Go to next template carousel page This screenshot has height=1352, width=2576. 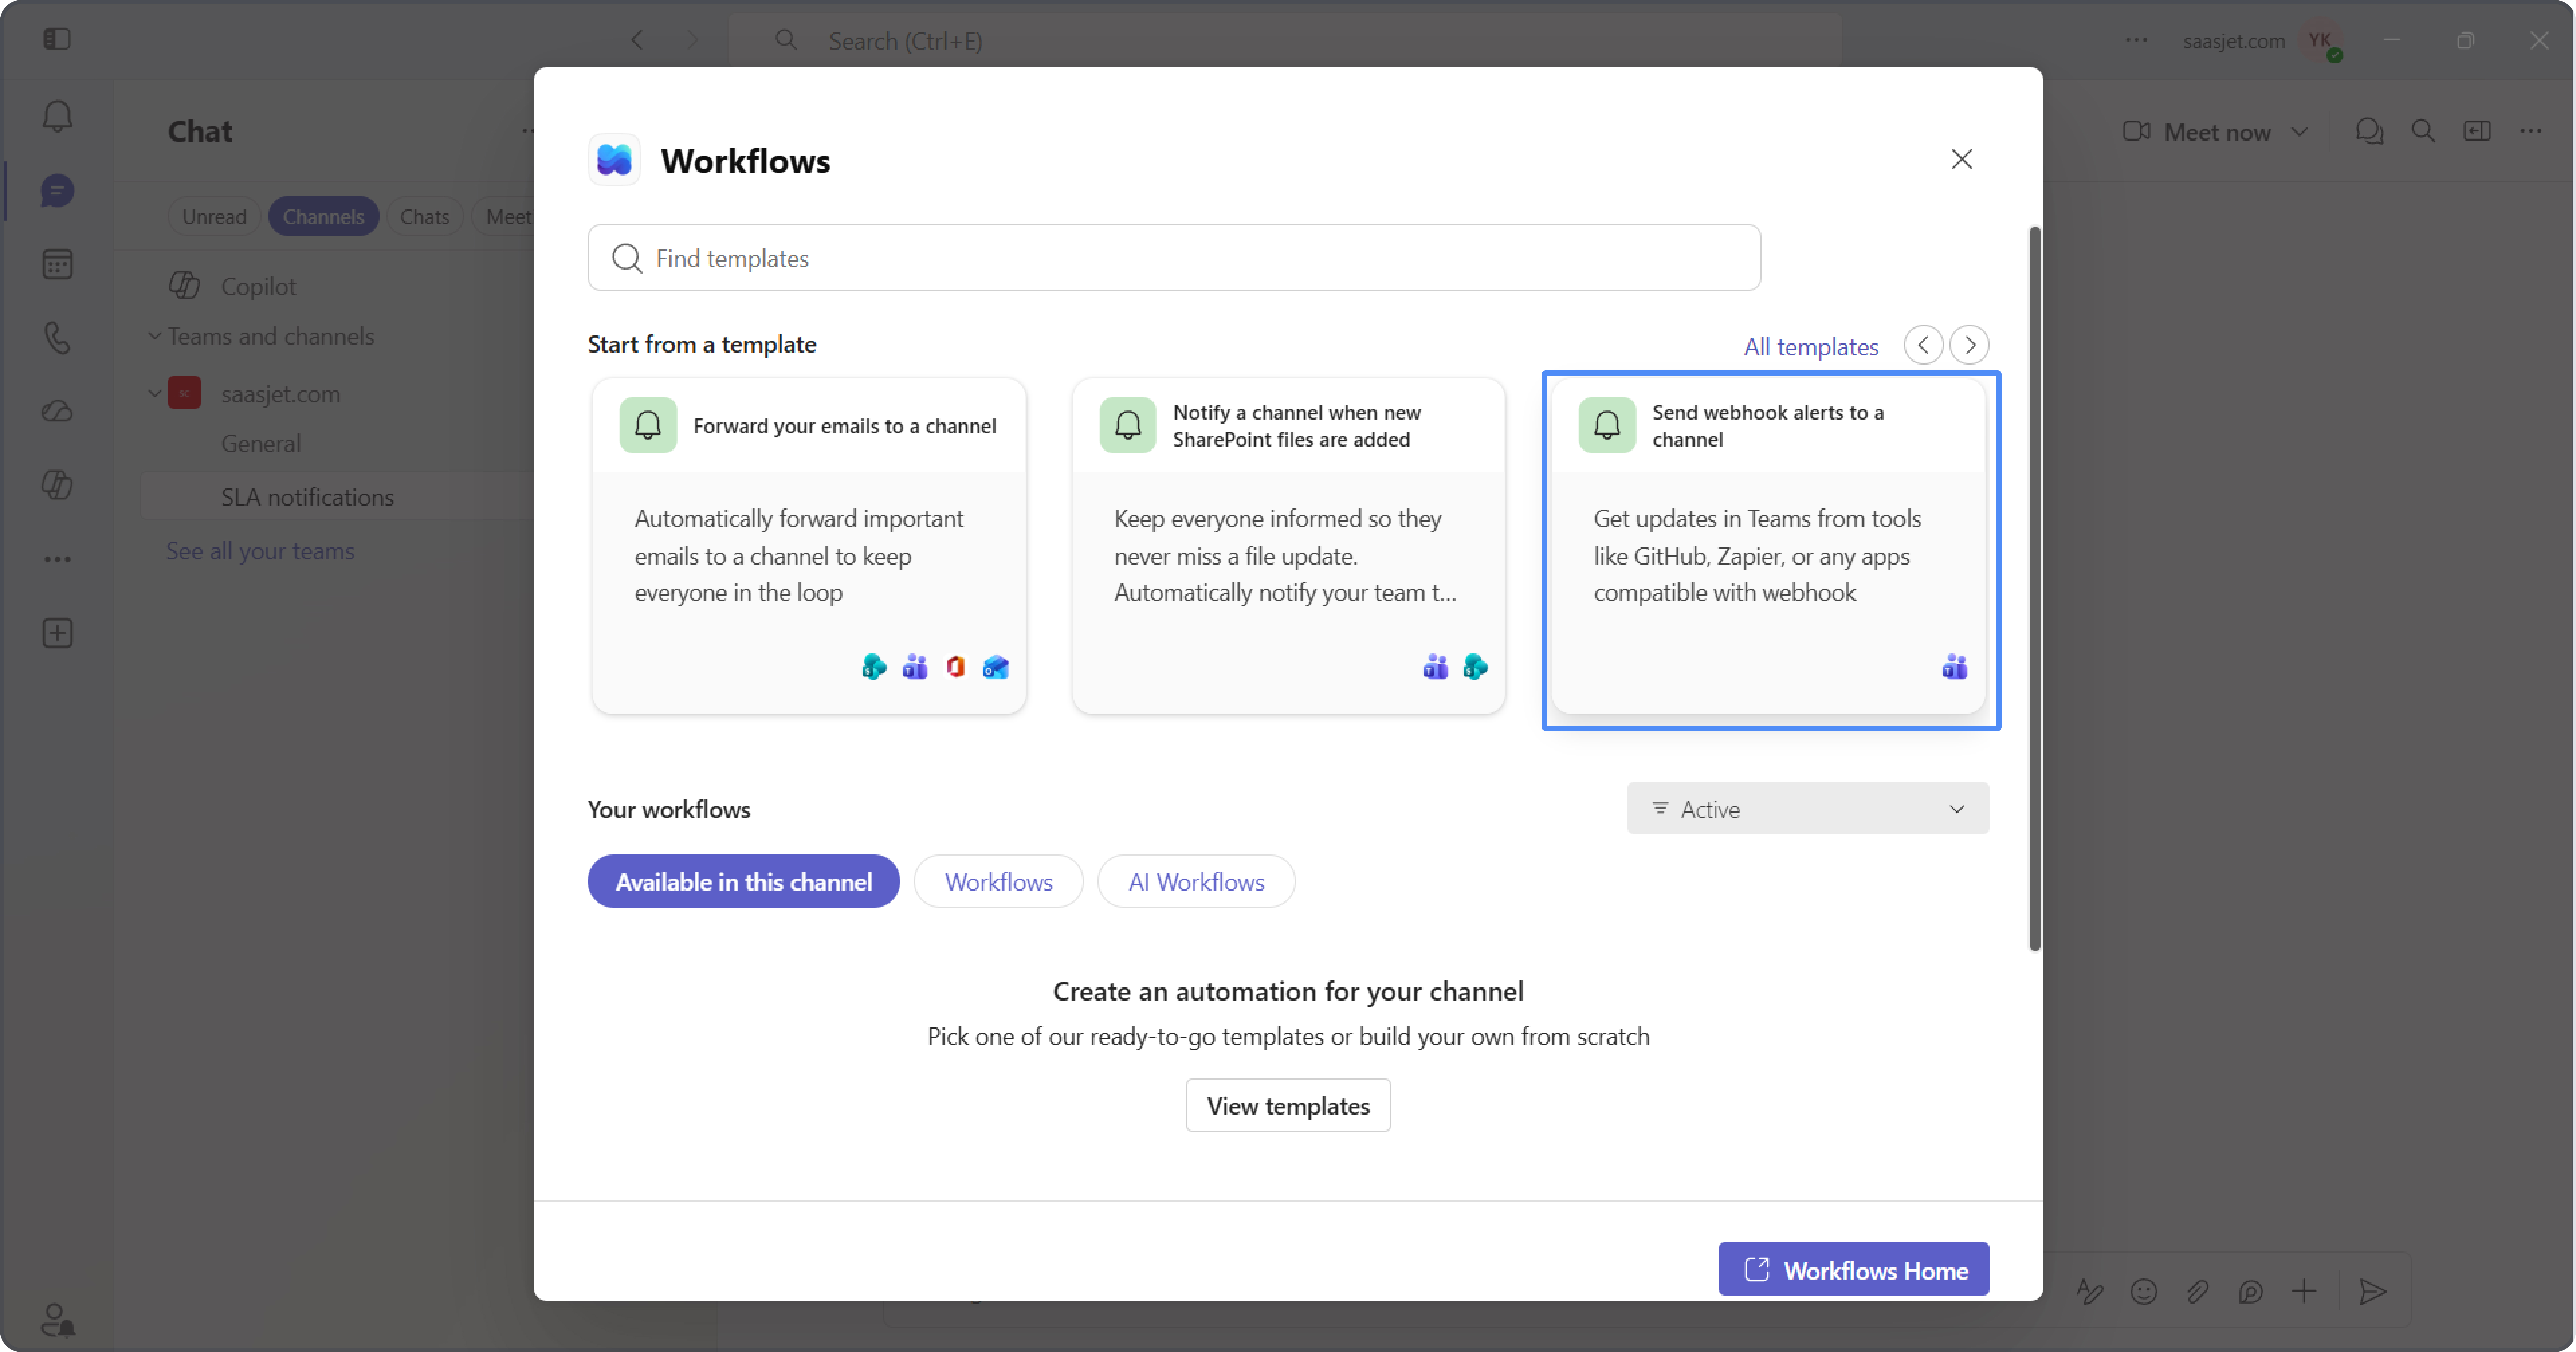(x=1970, y=345)
